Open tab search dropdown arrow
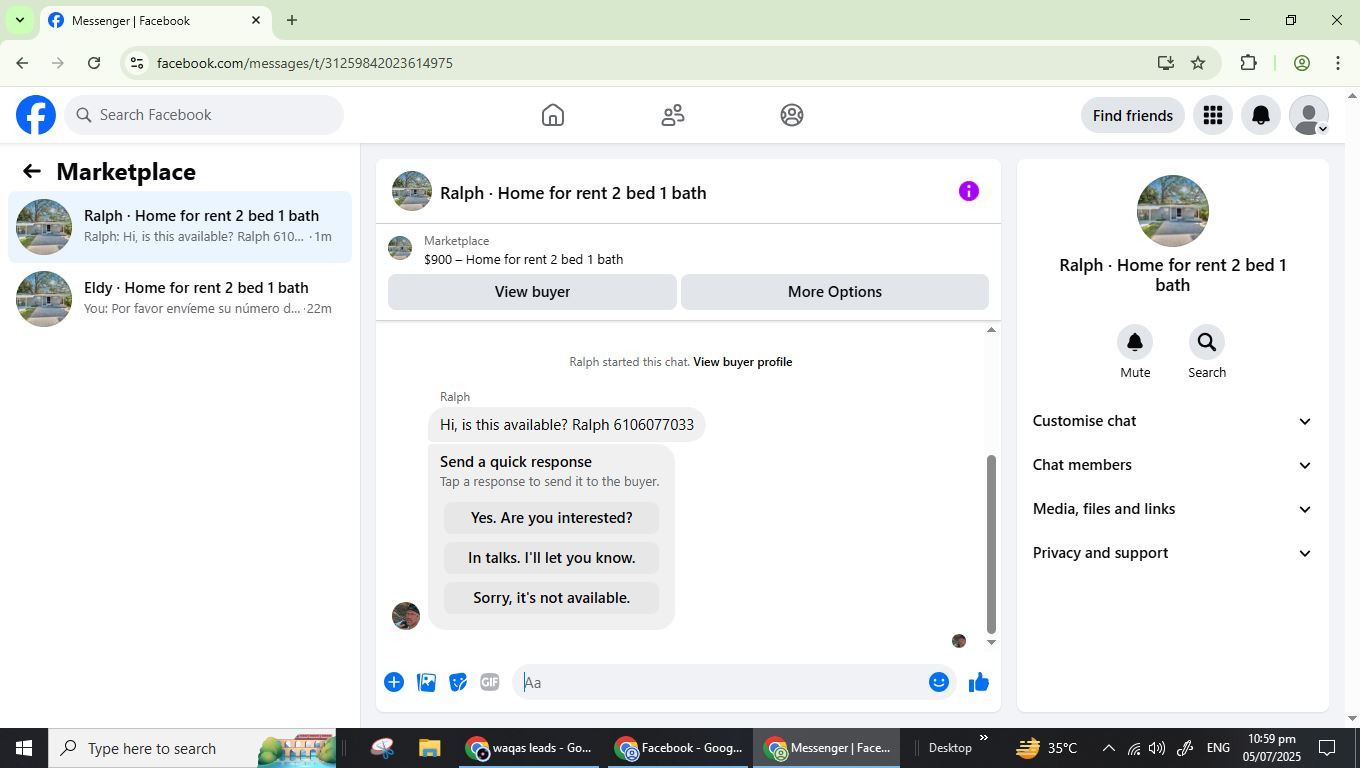Image resolution: width=1360 pixels, height=768 pixels. click(19, 20)
